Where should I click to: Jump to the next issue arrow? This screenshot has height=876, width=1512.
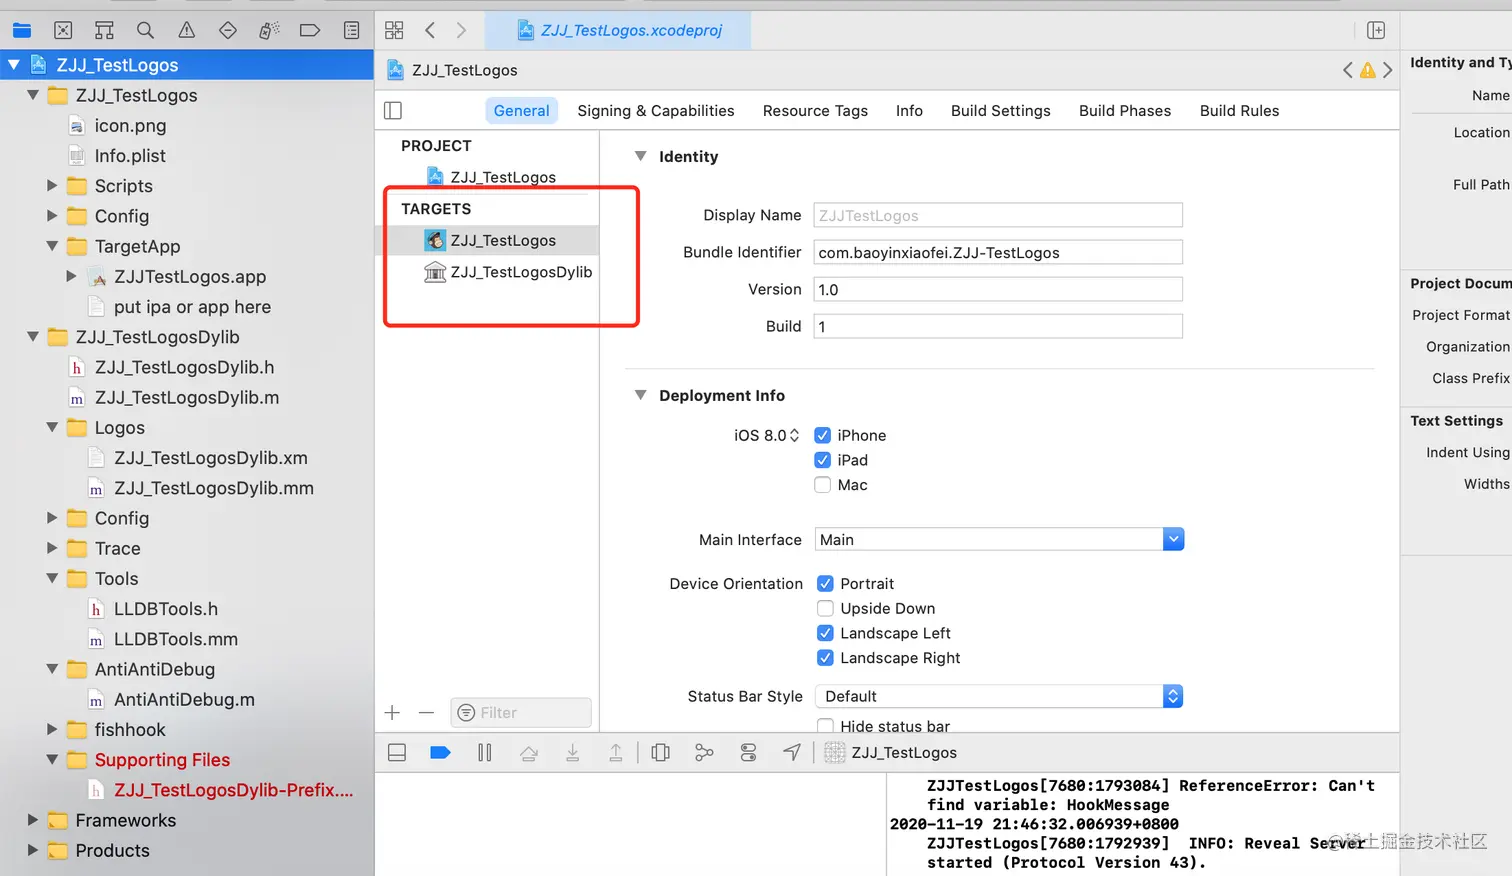click(x=1387, y=70)
